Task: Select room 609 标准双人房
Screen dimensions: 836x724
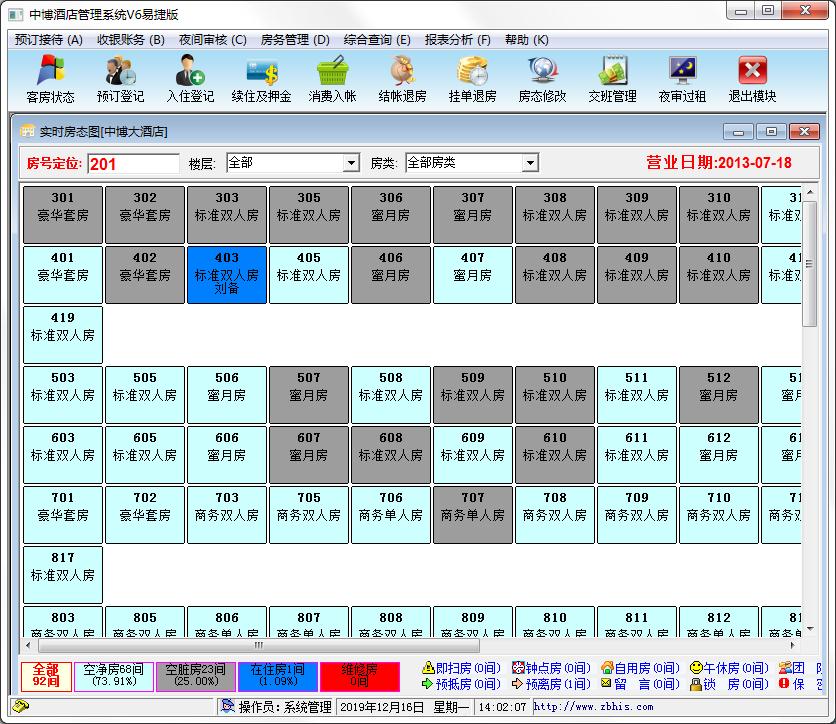Action: coord(473,454)
